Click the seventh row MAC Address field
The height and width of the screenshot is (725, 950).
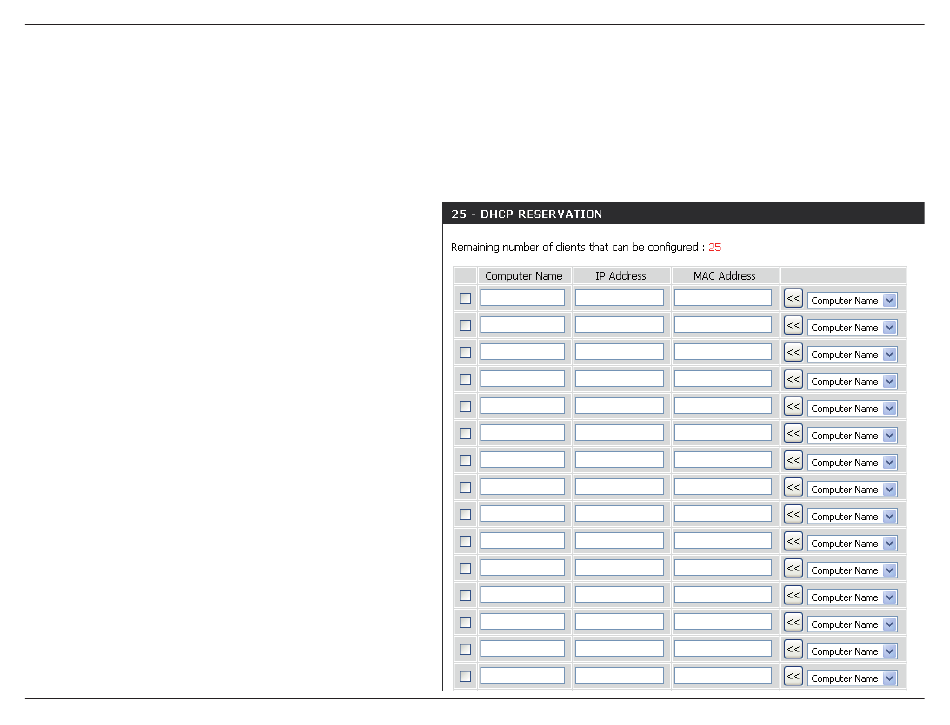[x=723, y=459]
